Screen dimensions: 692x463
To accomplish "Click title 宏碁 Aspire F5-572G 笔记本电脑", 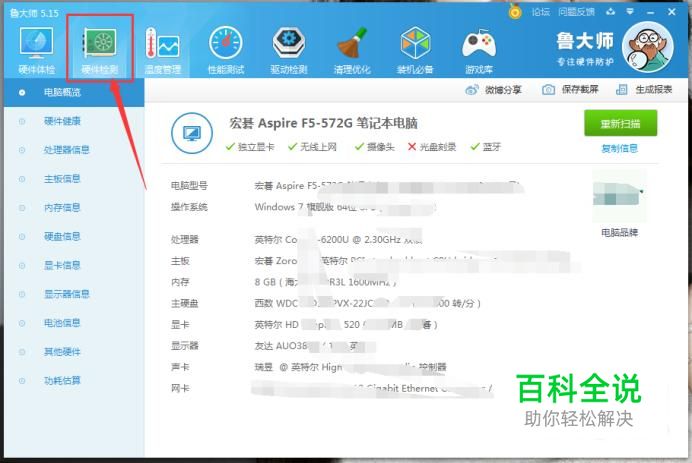I will pos(323,123).
